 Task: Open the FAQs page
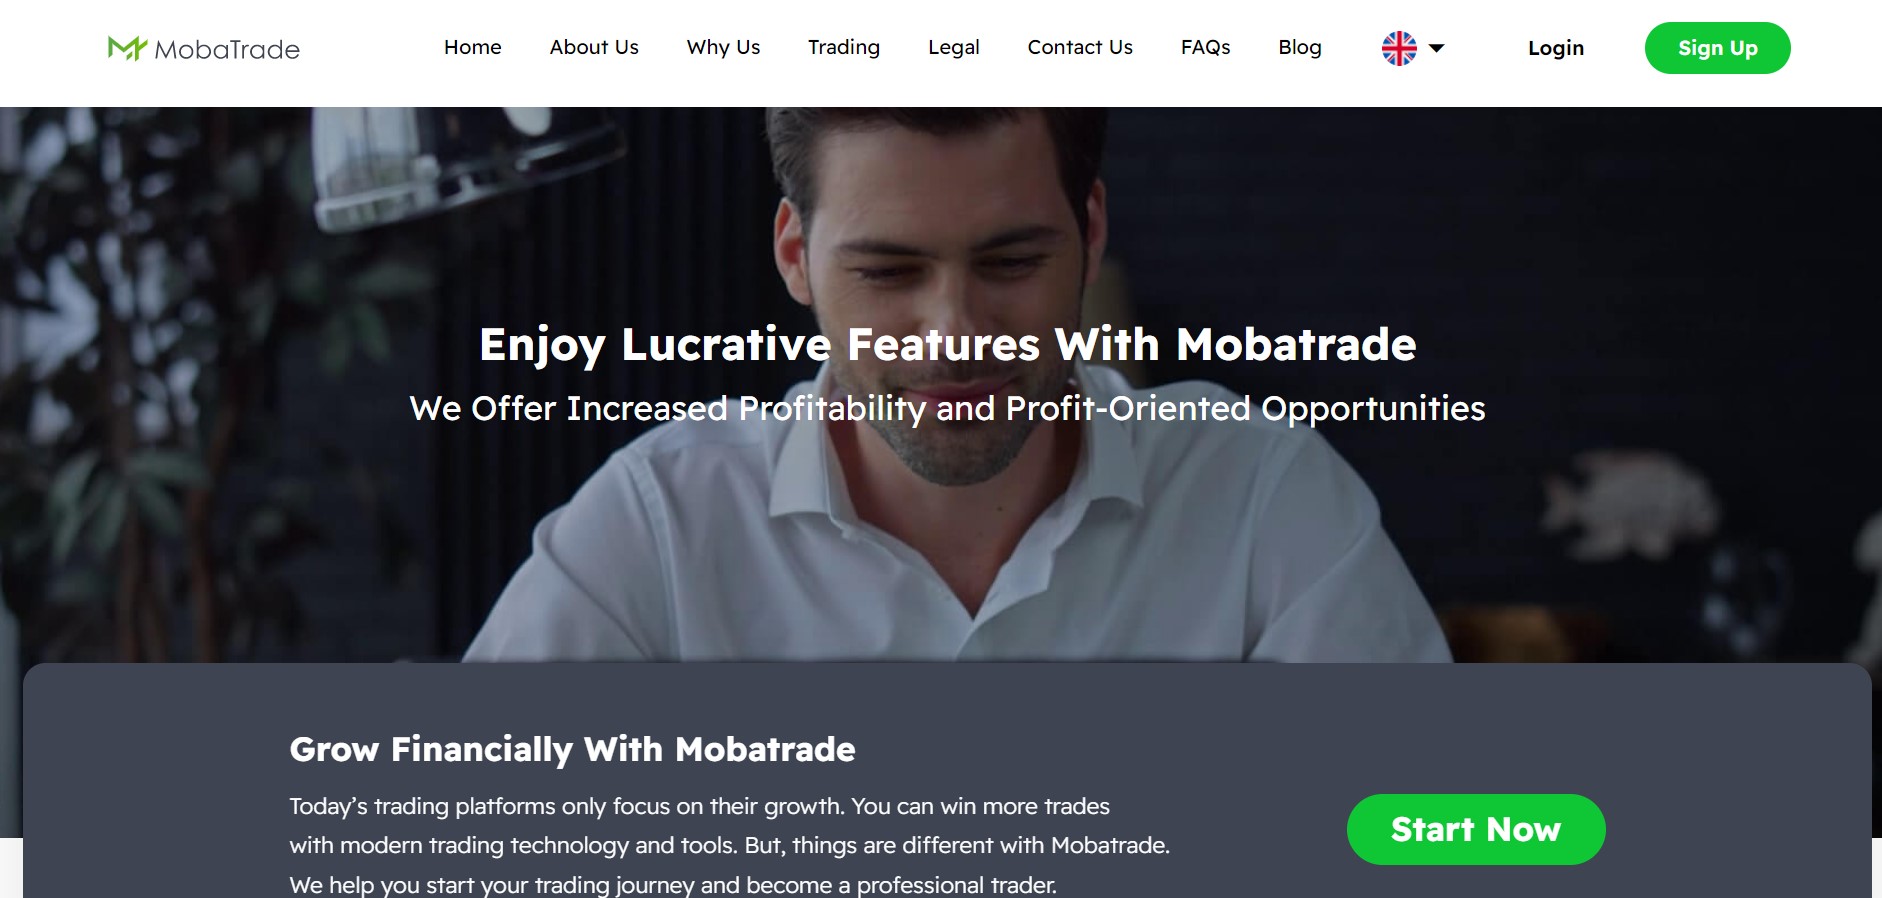click(1205, 47)
